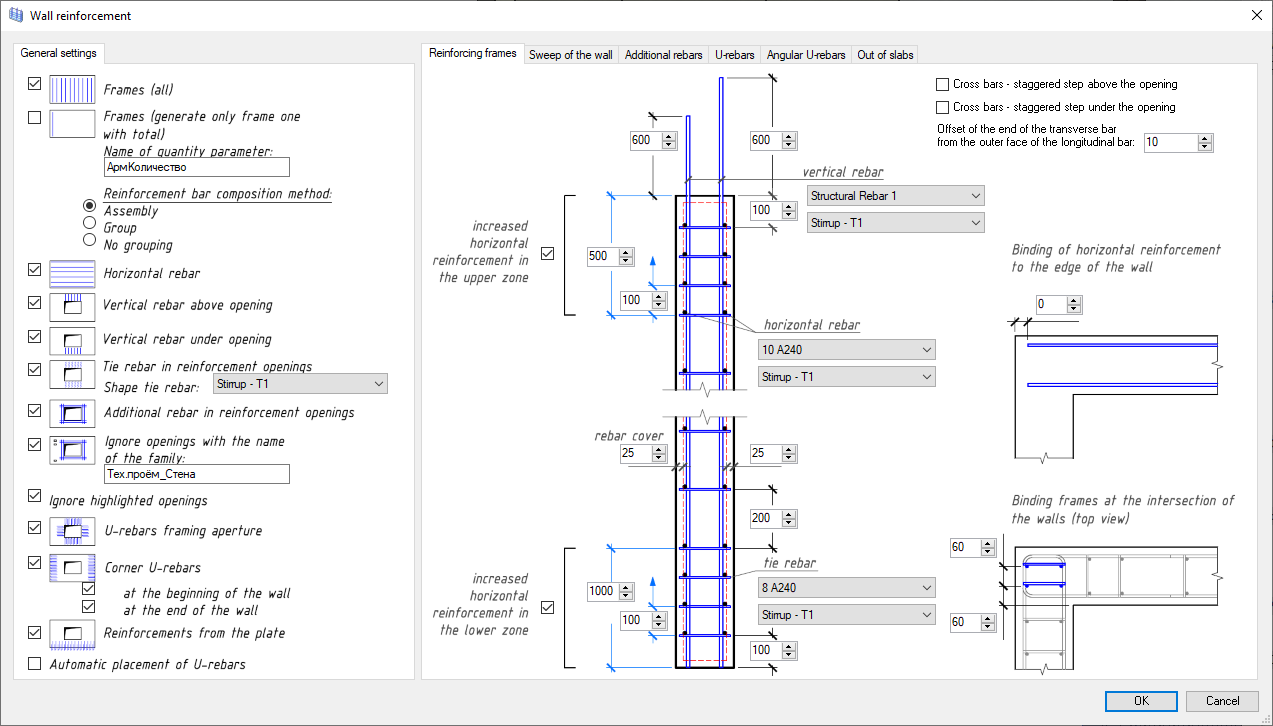Select Assembly composition method
This screenshot has height=726, width=1273.
click(90, 204)
